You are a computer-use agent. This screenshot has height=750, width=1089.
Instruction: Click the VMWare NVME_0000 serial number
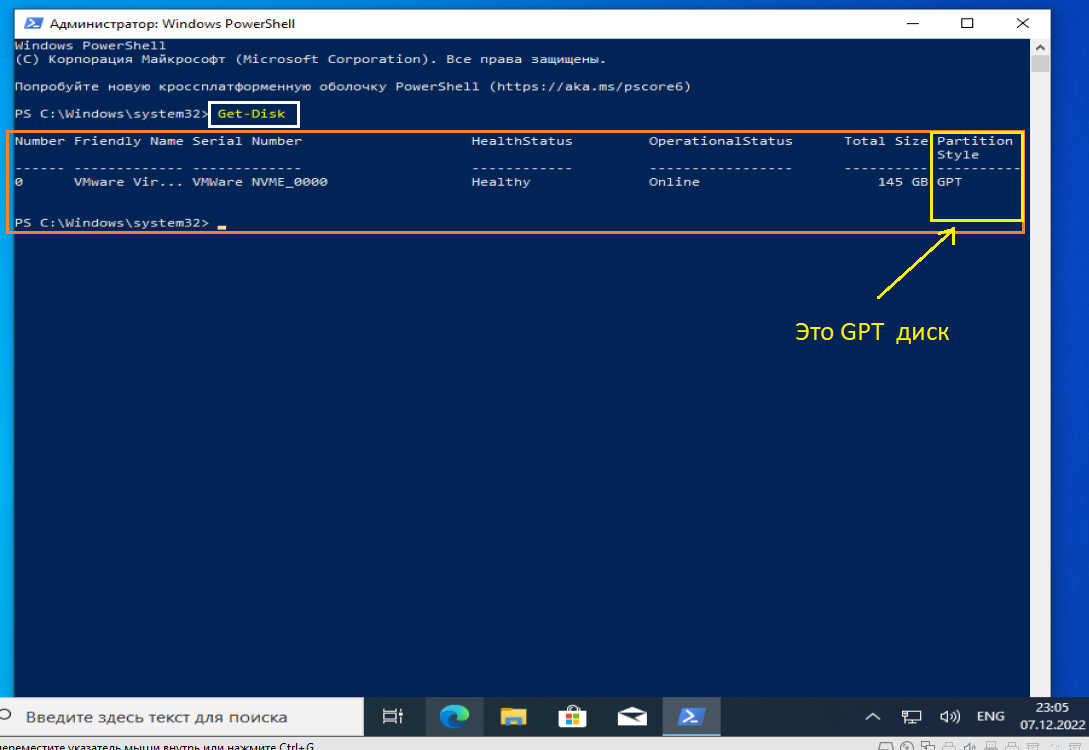pyautogui.click(x=260, y=182)
